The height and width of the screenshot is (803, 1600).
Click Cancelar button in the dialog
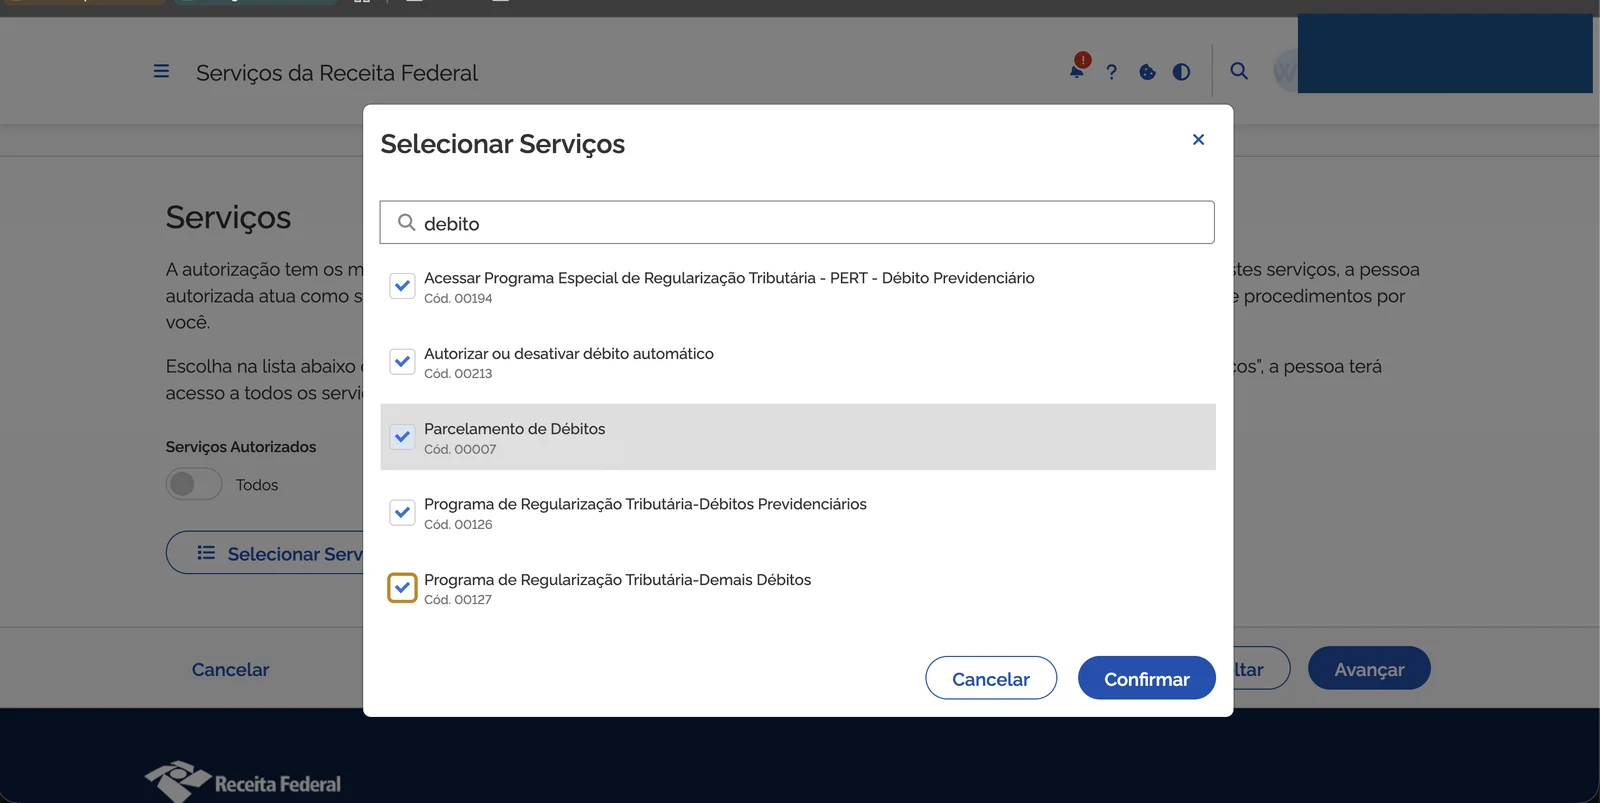(x=991, y=678)
